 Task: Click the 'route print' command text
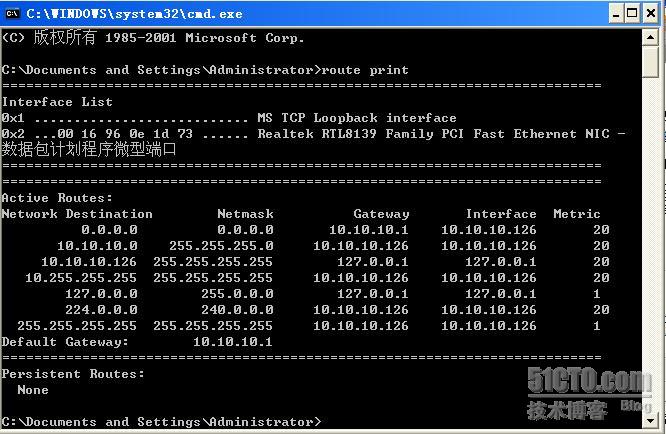click(365, 70)
